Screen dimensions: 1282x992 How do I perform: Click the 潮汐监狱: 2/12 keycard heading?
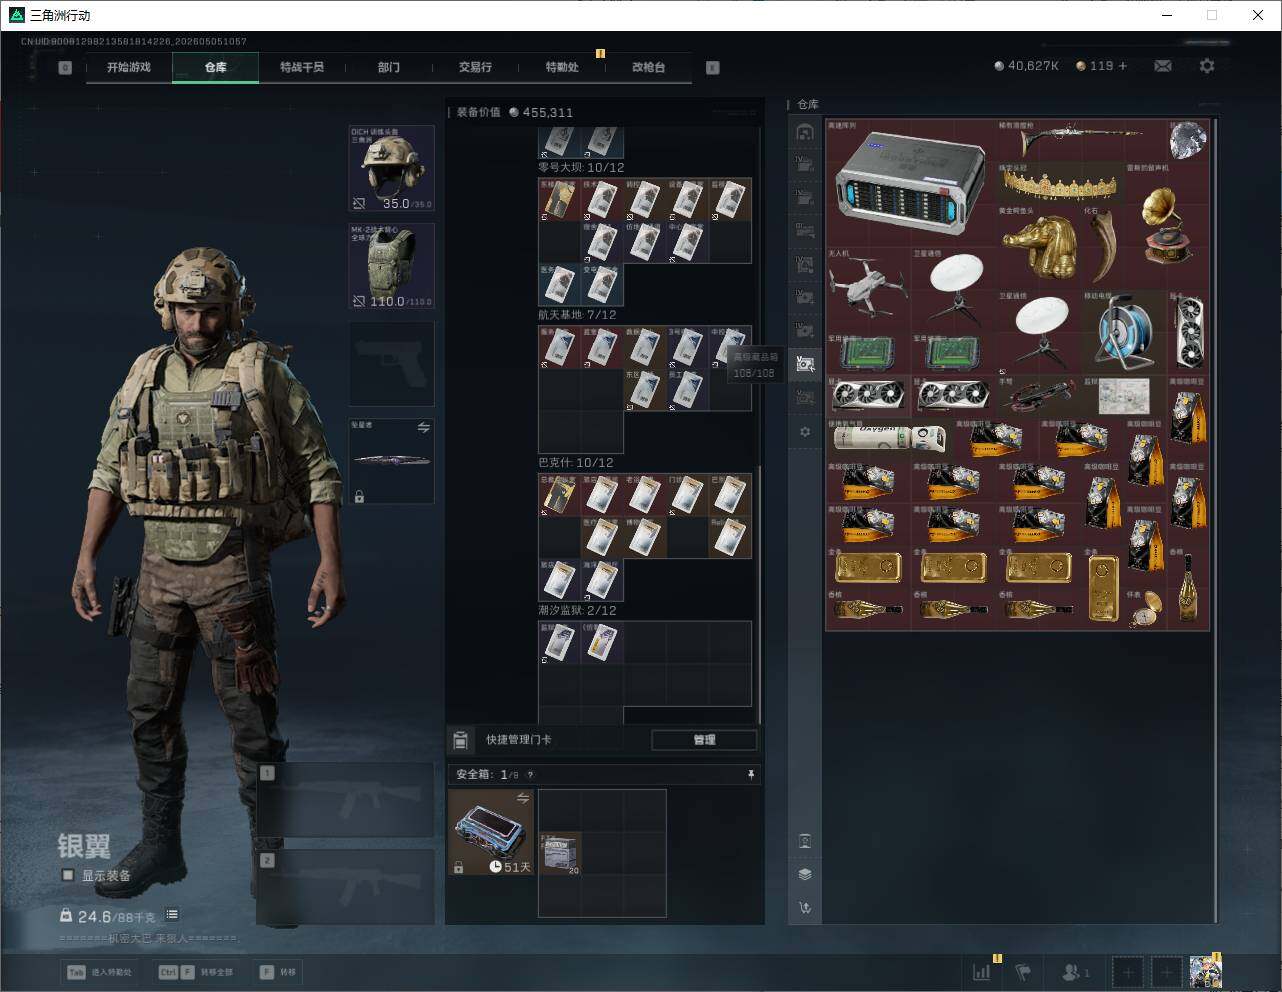(577, 610)
